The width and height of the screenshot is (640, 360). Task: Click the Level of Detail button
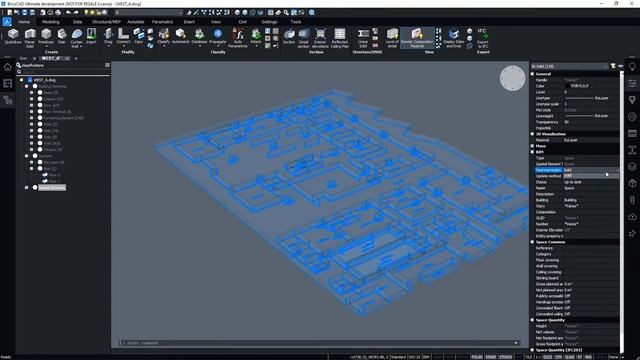[392, 38]
